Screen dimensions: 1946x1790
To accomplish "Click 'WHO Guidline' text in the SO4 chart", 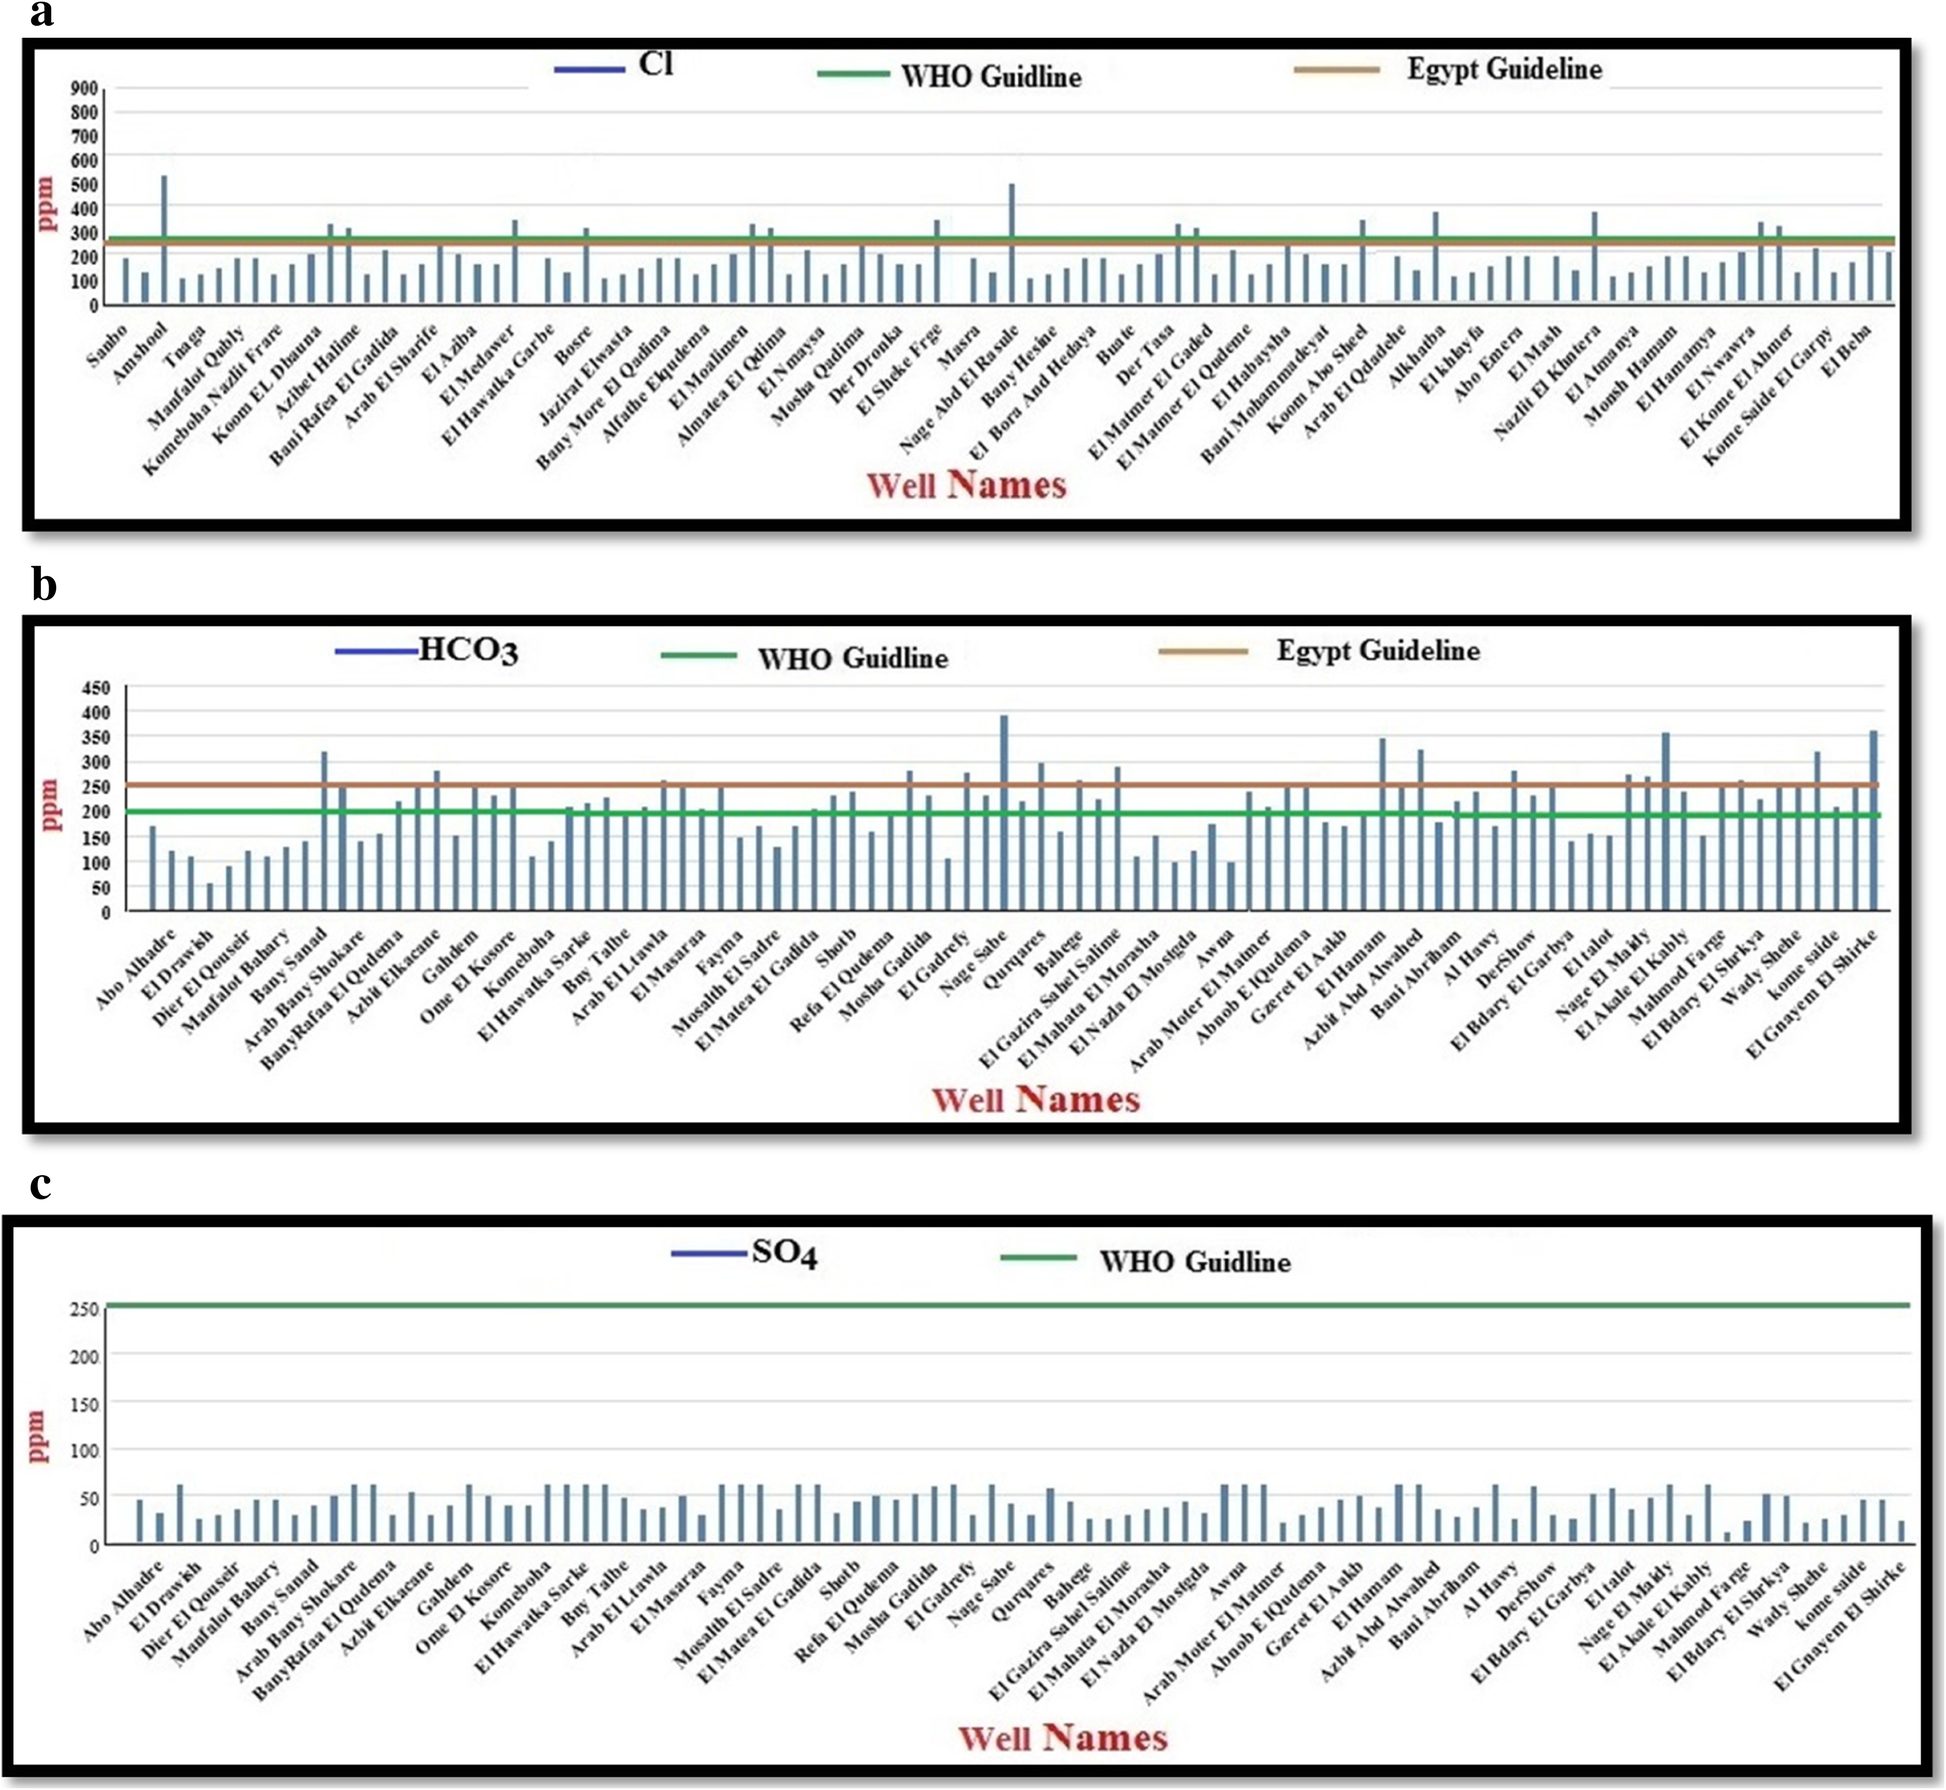I will [1195, 1262].
